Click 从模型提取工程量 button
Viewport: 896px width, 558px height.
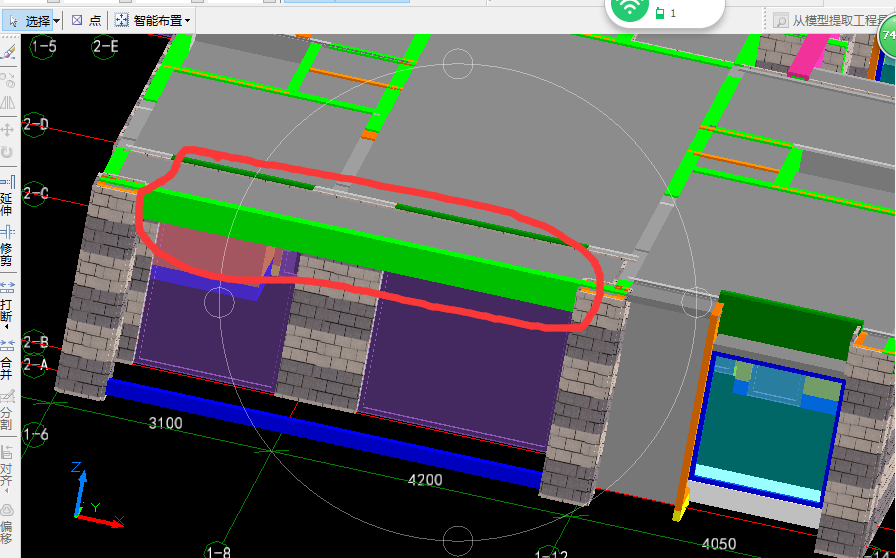point(833,21)
